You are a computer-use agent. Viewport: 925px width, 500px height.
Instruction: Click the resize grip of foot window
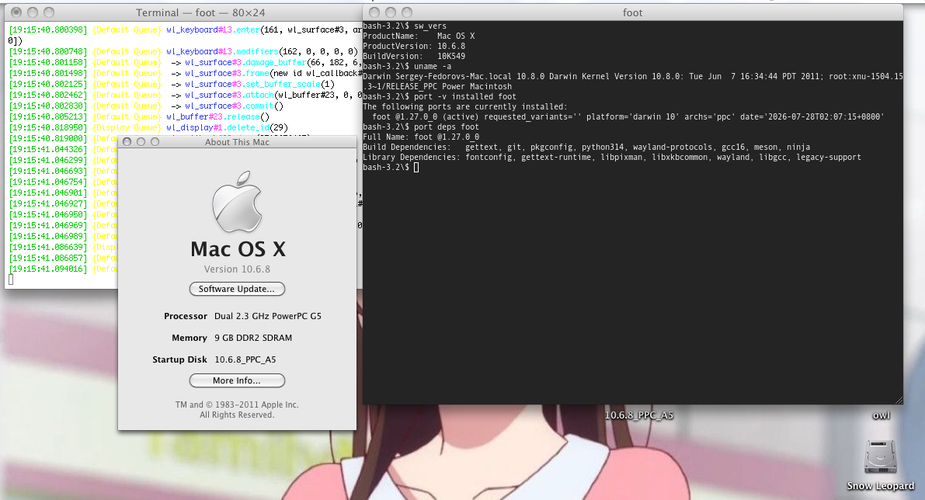click(x=898, y=400)
